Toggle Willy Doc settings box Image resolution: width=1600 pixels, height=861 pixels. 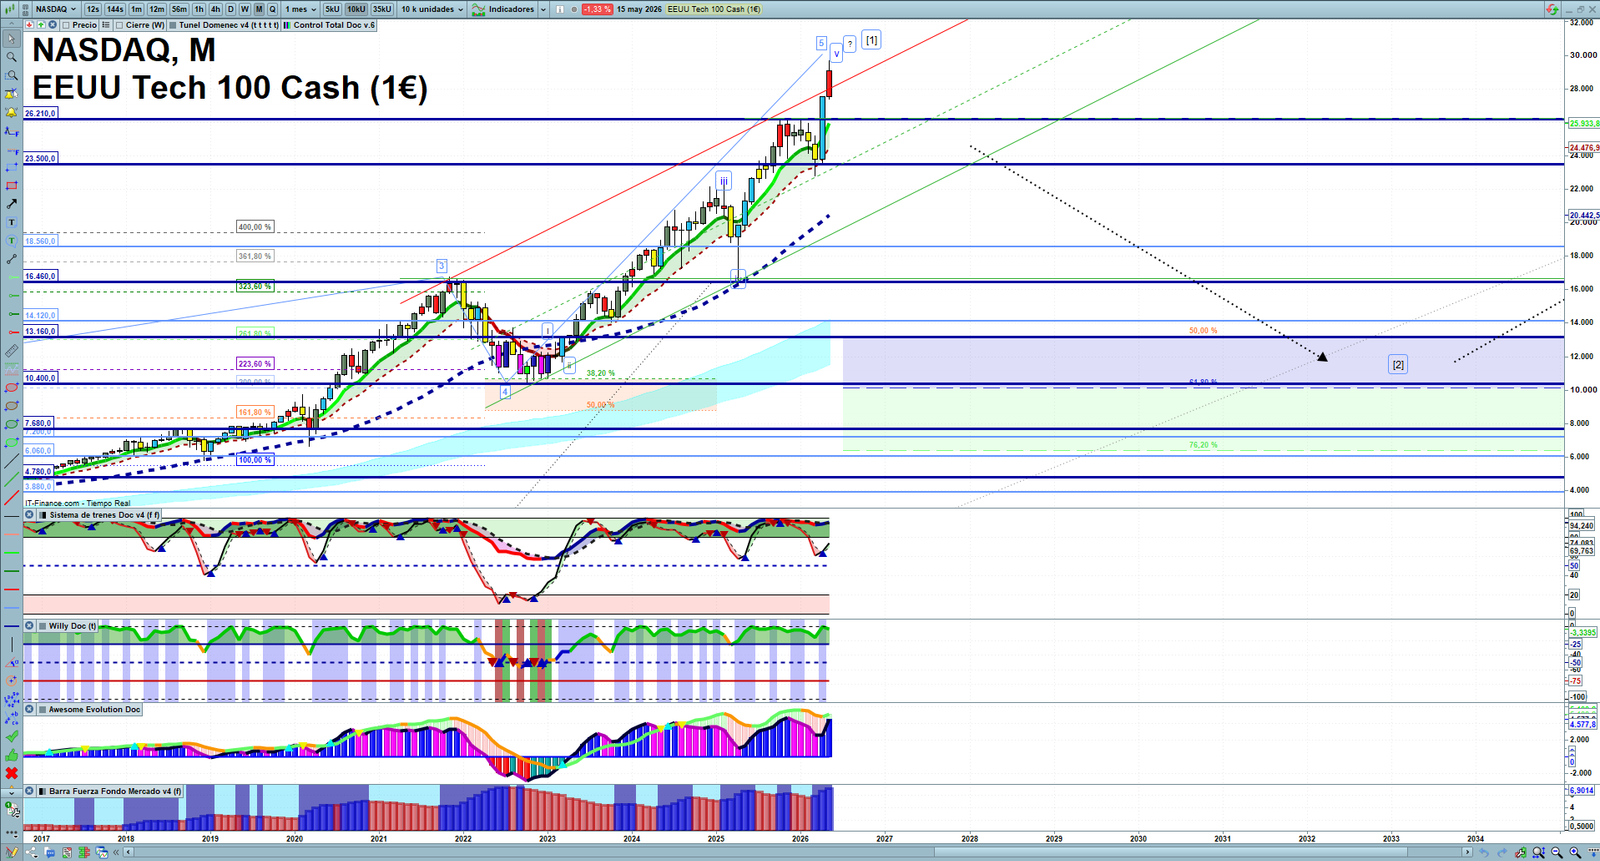click(x=43, y=626)
